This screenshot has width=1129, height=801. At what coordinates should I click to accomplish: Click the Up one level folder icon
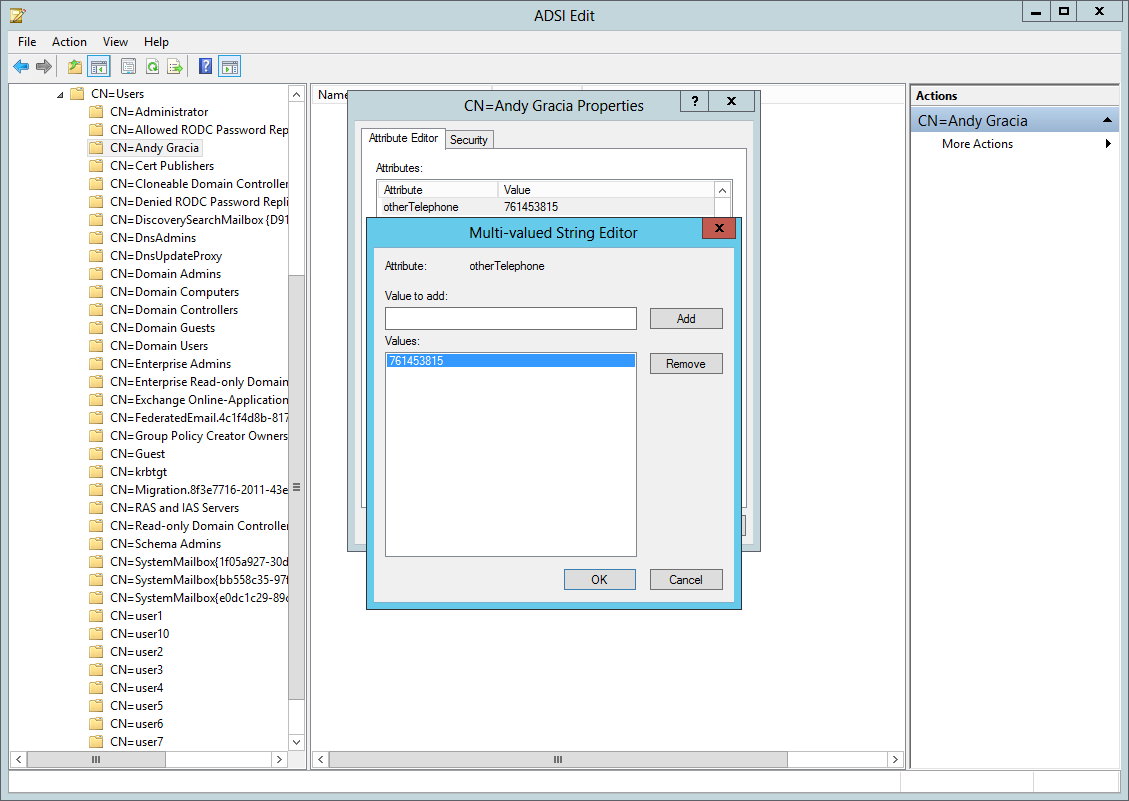point(75,67)
